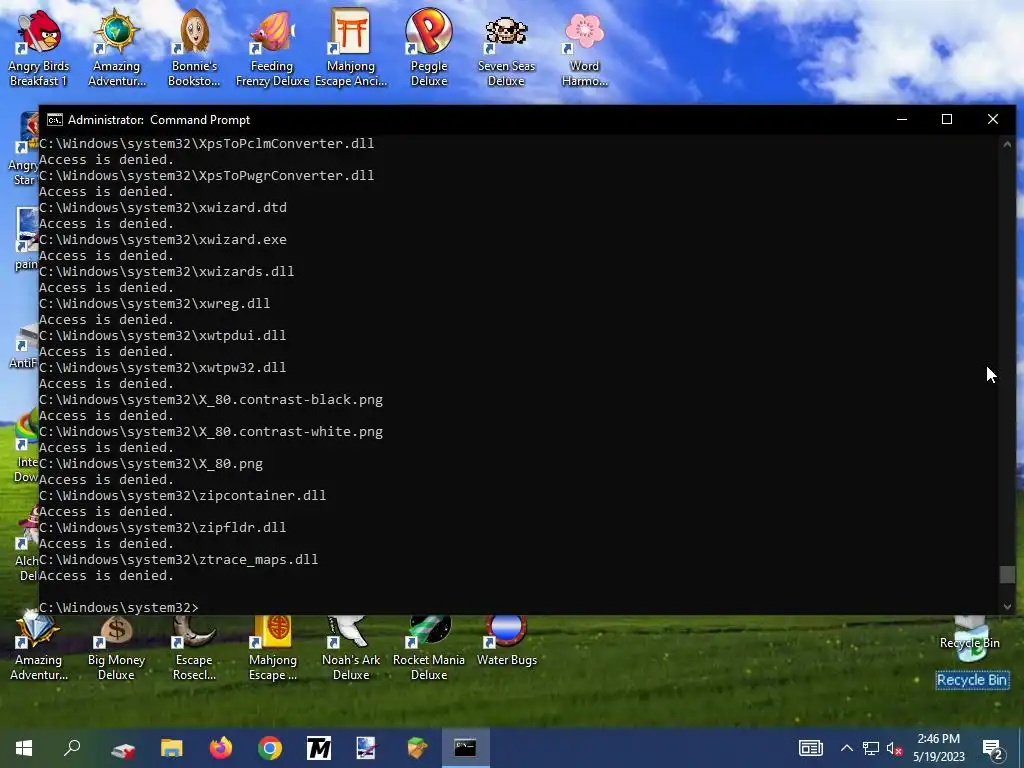Open the notification center icon
Image resolution: width=1024 pixels, height=768 pixels.
[993, 749]
